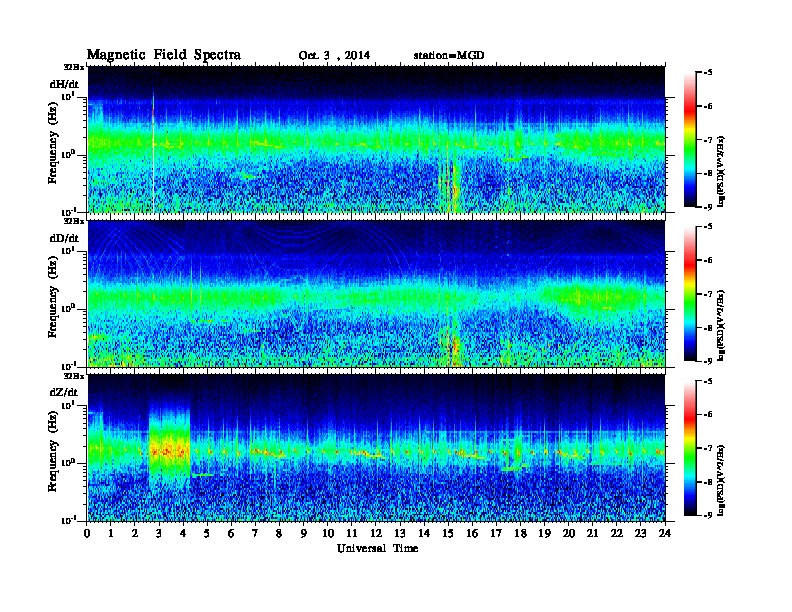The image size is (792, 612).
Task: Click the log(PSD) label beside dH/dt color bar
Action: click(721, 171)
